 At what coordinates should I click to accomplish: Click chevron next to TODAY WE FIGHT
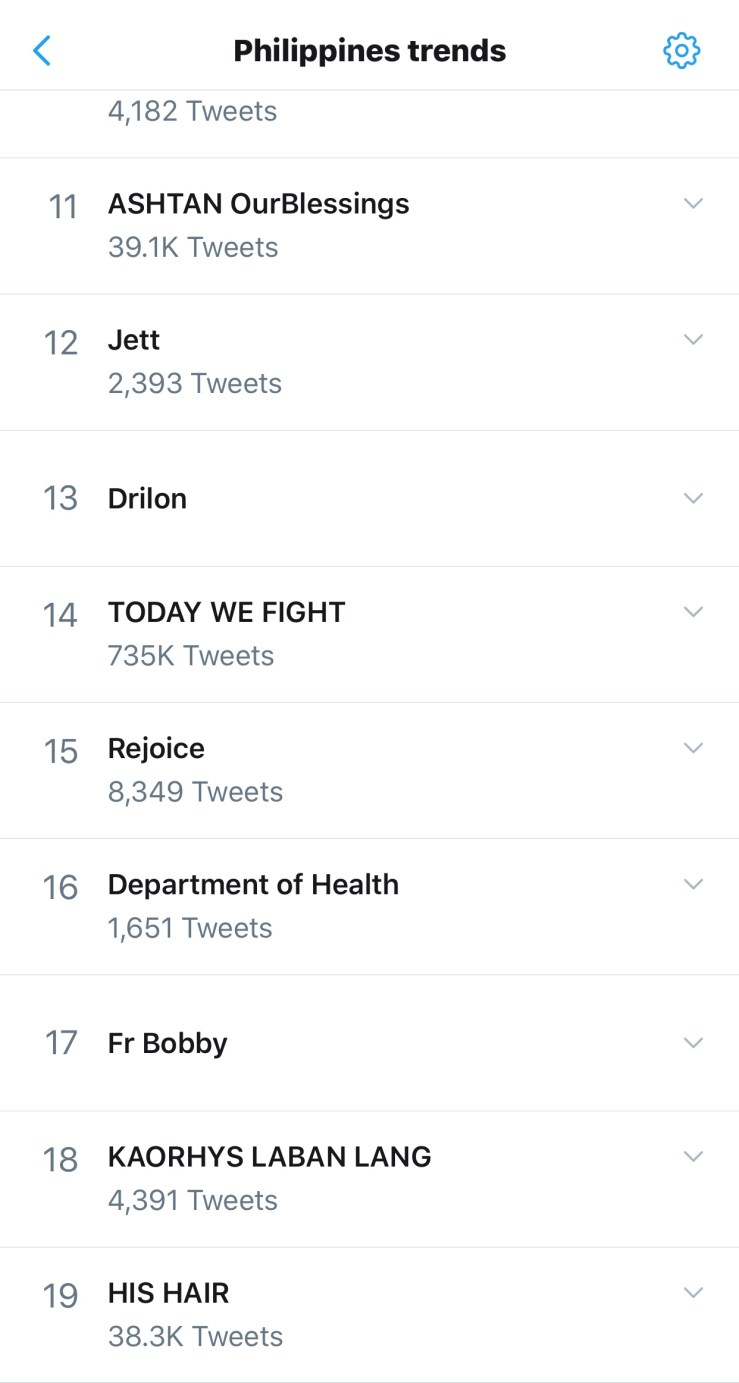pos(693,611)
